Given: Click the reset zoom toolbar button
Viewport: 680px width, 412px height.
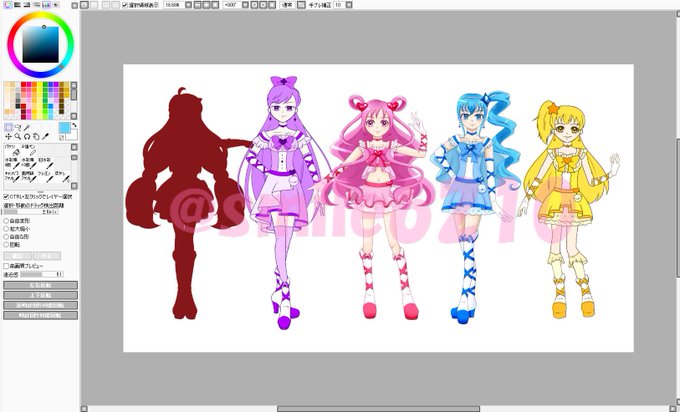Looking at the screenshot, I should (215, 5).
